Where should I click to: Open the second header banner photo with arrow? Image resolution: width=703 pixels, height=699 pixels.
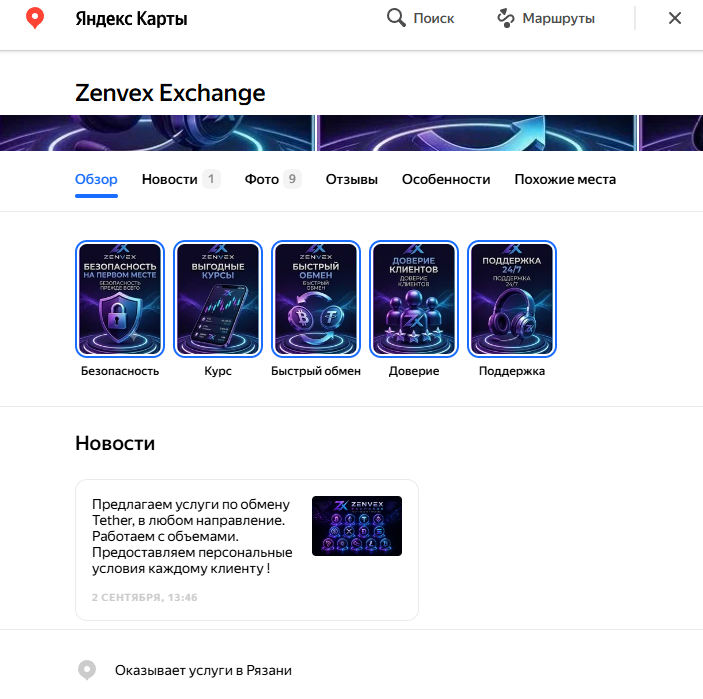tap(477, 133)
